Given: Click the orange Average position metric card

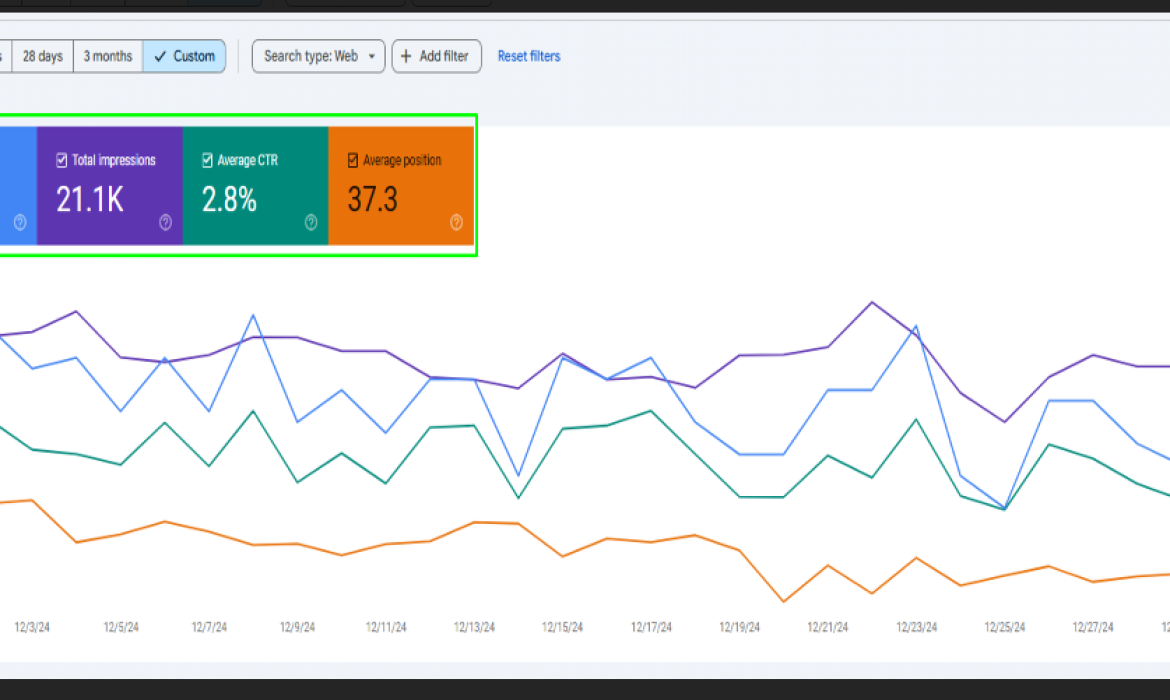Looking at the screenshot, I should click(400, 190).
